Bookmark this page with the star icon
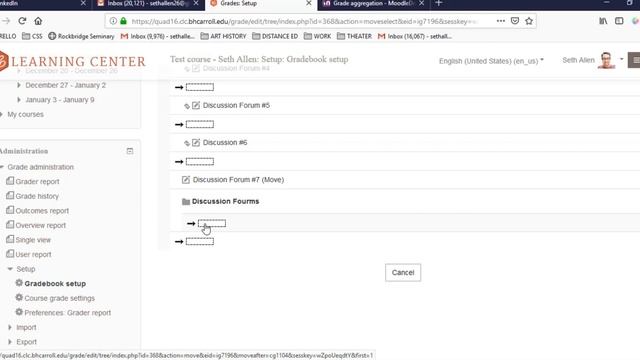Image resolution: width=640 pixels, height=360 pixels. tap(529, 21)
